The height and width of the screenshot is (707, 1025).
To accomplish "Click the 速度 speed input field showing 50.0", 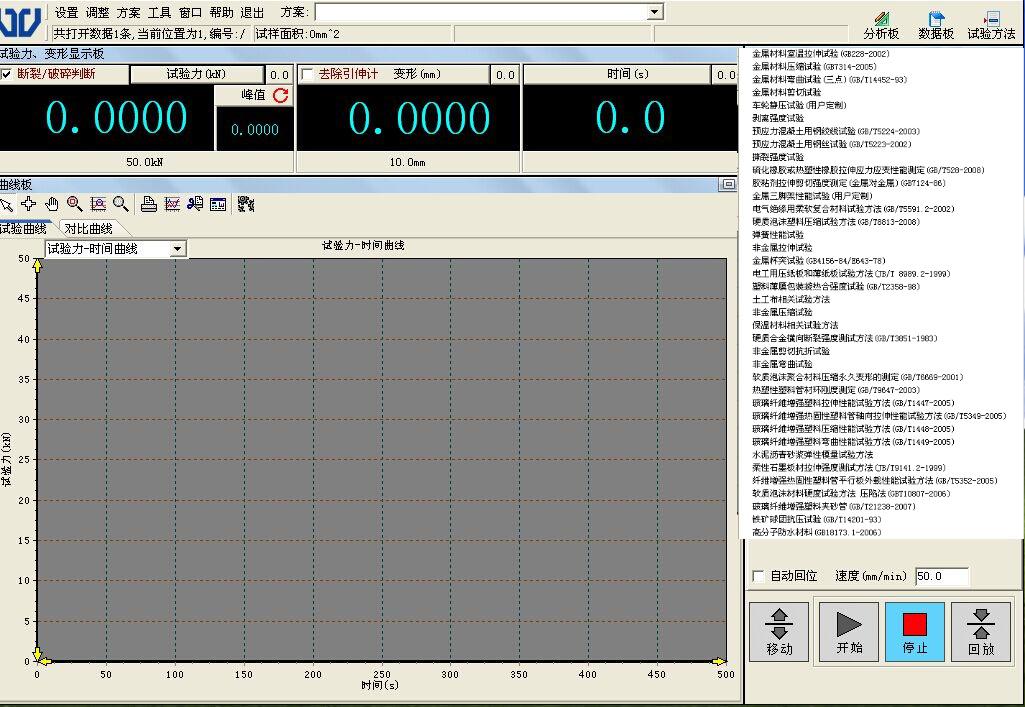I will pos(941,576).
